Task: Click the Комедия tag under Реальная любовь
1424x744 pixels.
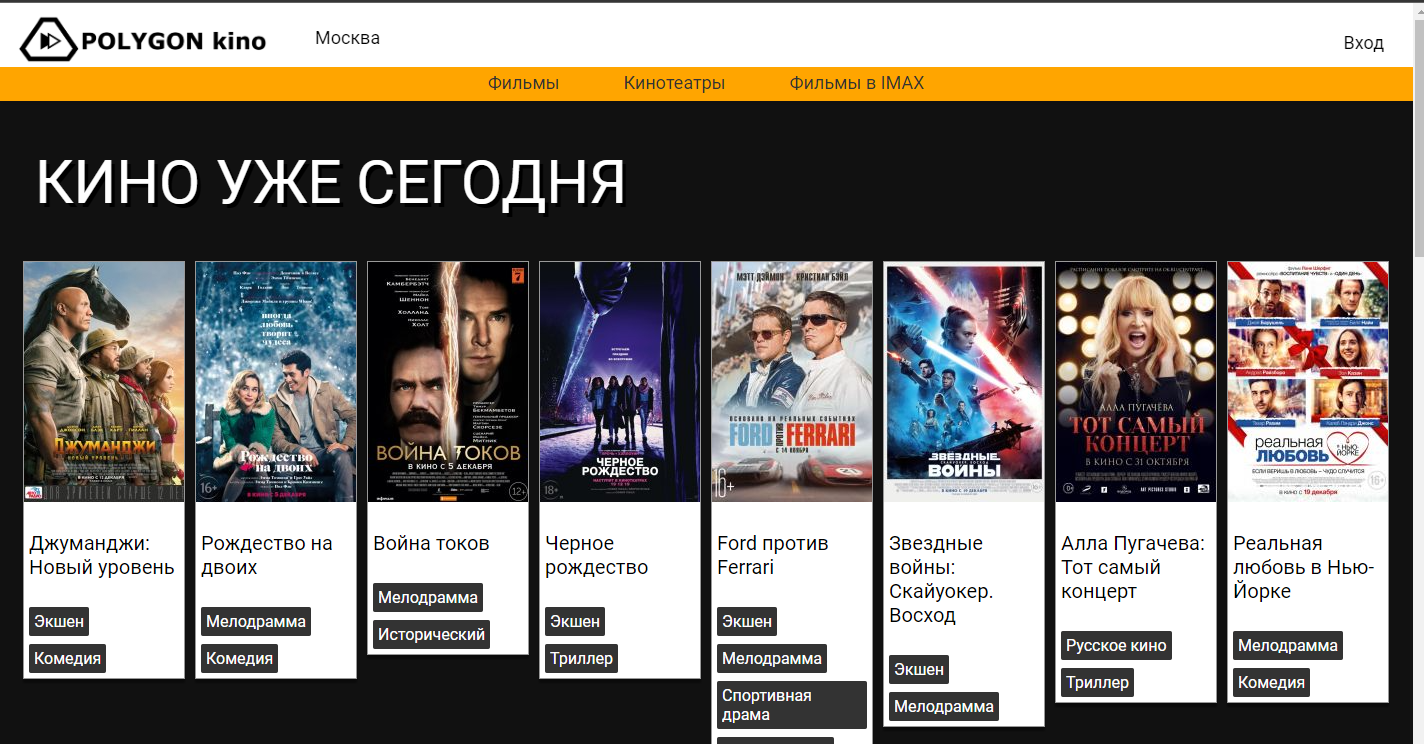Action: 1271,682
